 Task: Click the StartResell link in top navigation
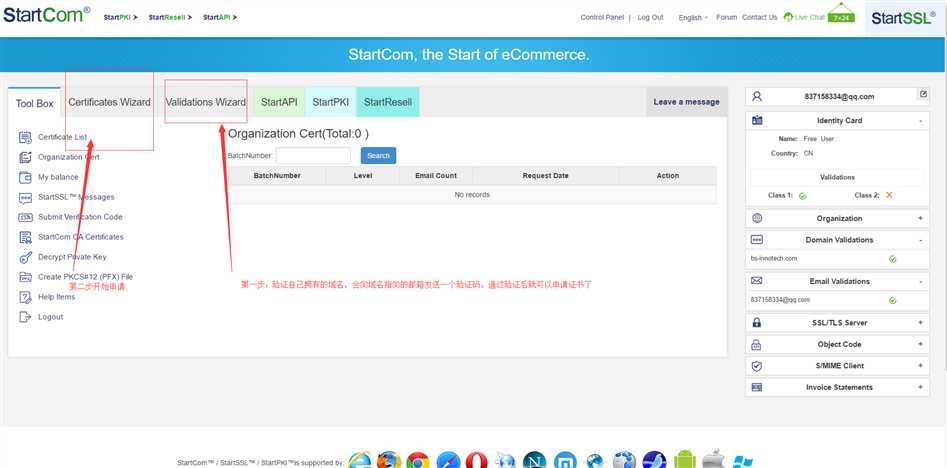pos(170,18)
